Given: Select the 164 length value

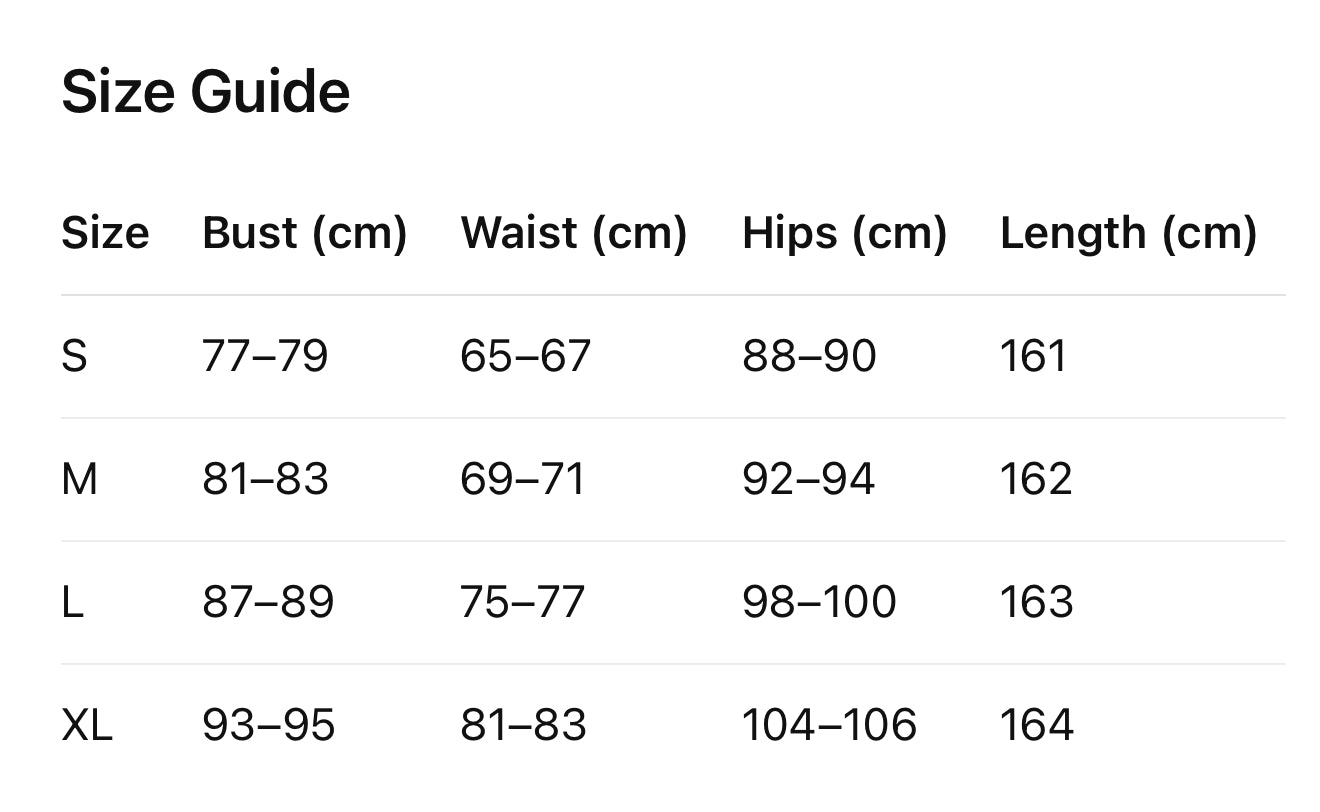Looking at the screenshot, I should (x=1037, y=725).
